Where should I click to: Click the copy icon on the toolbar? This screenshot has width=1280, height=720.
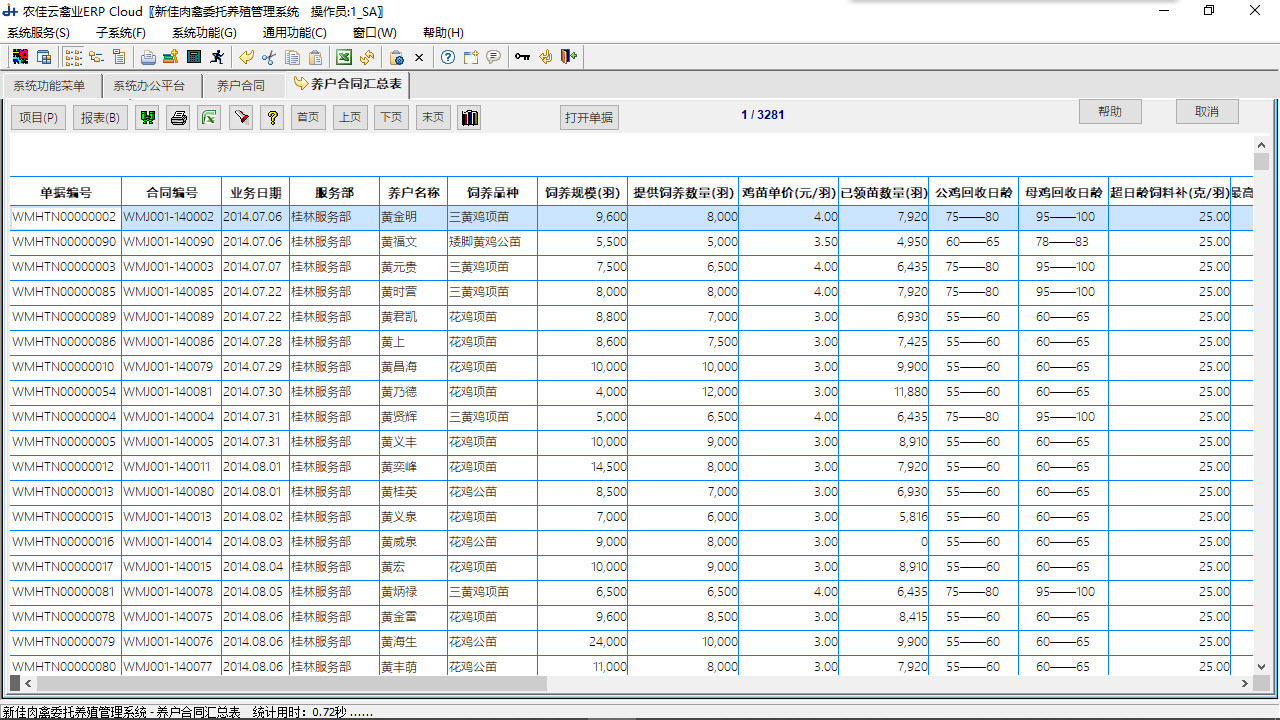(x=291, y=57)
